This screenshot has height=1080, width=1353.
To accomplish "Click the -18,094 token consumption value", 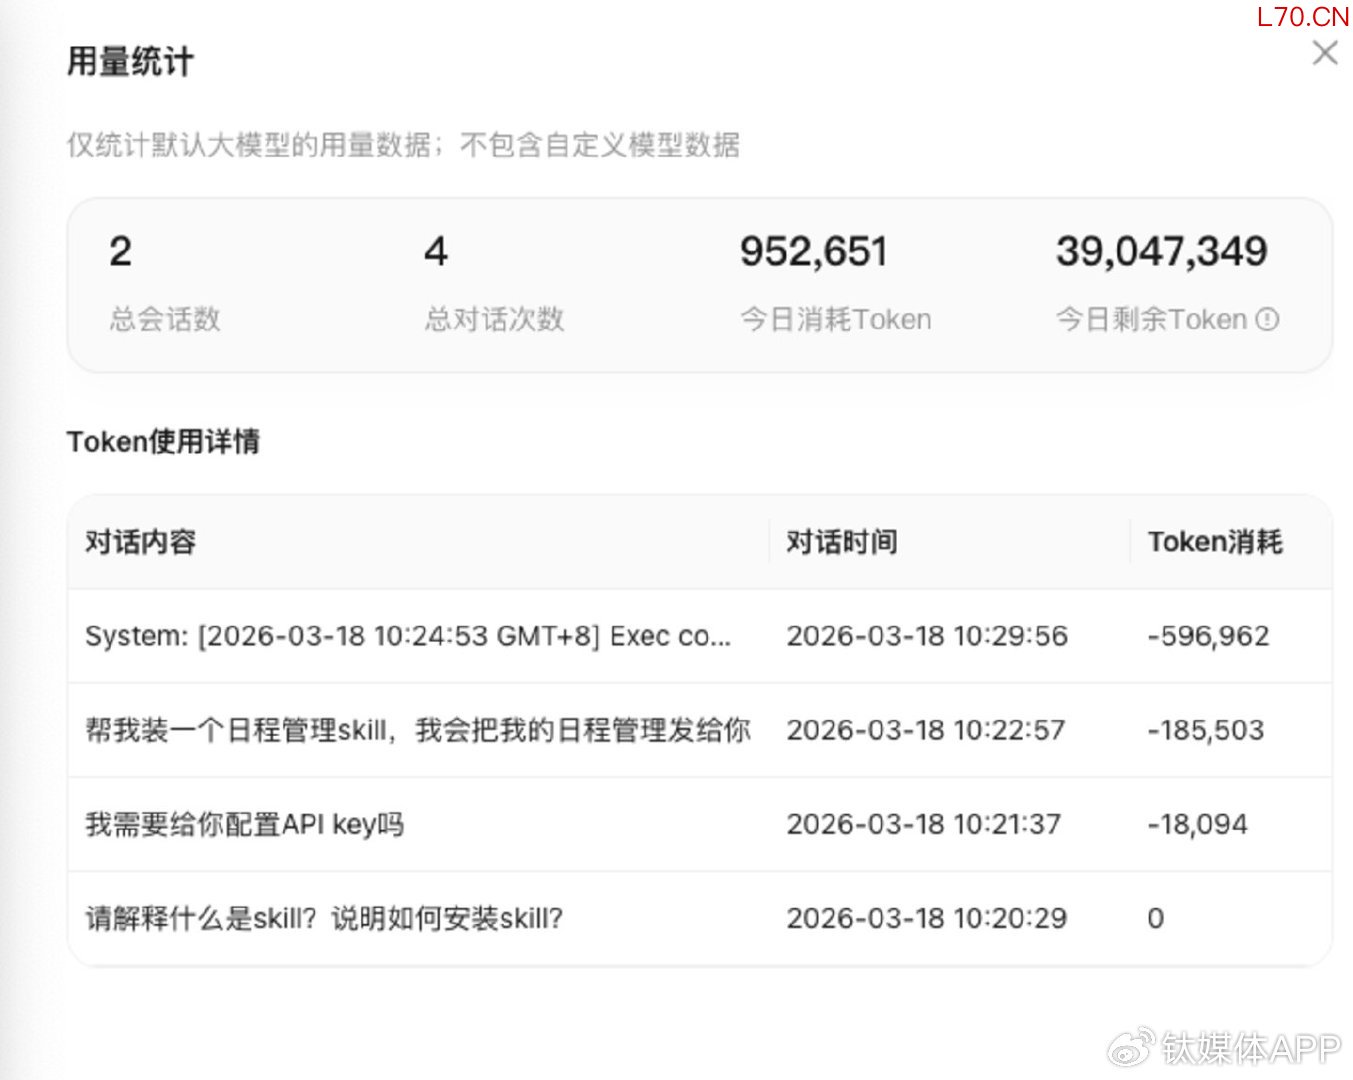I will [x=1198, y=824].
